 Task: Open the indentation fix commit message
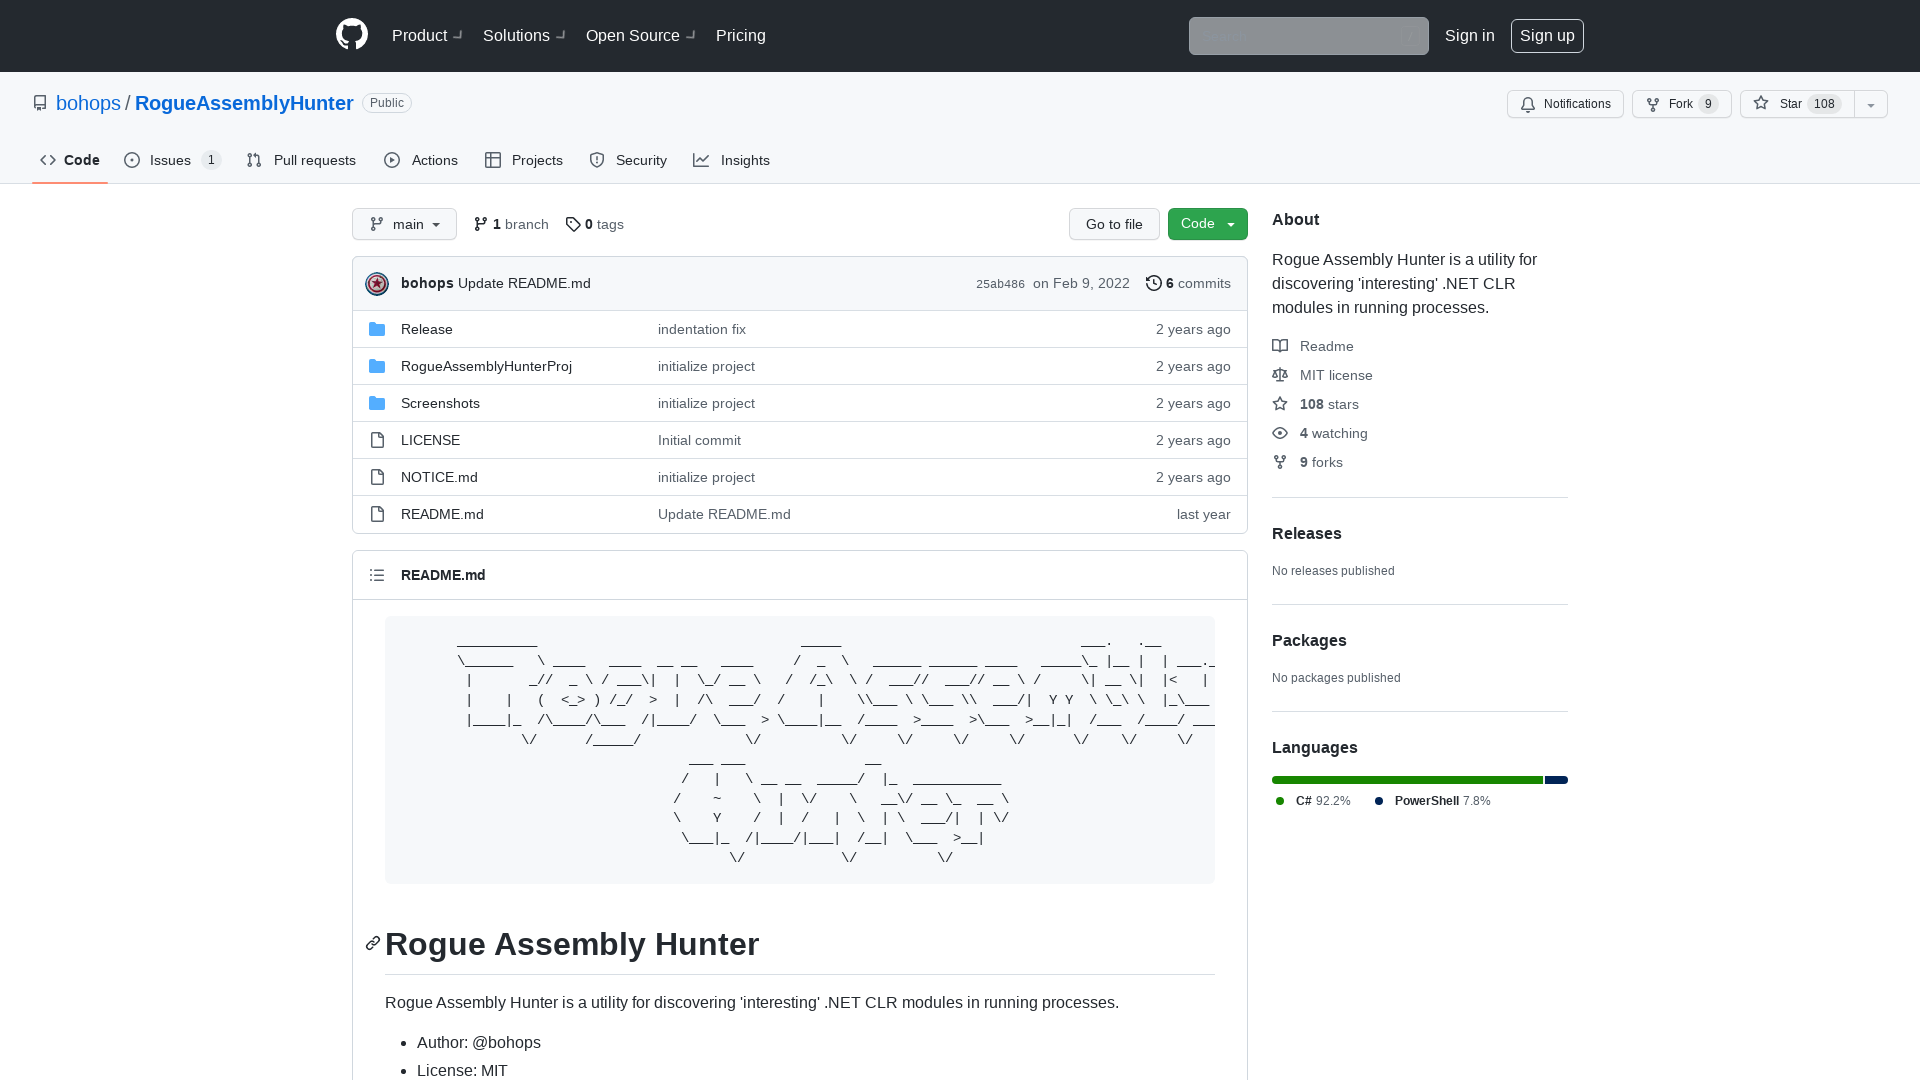(702, 329)
